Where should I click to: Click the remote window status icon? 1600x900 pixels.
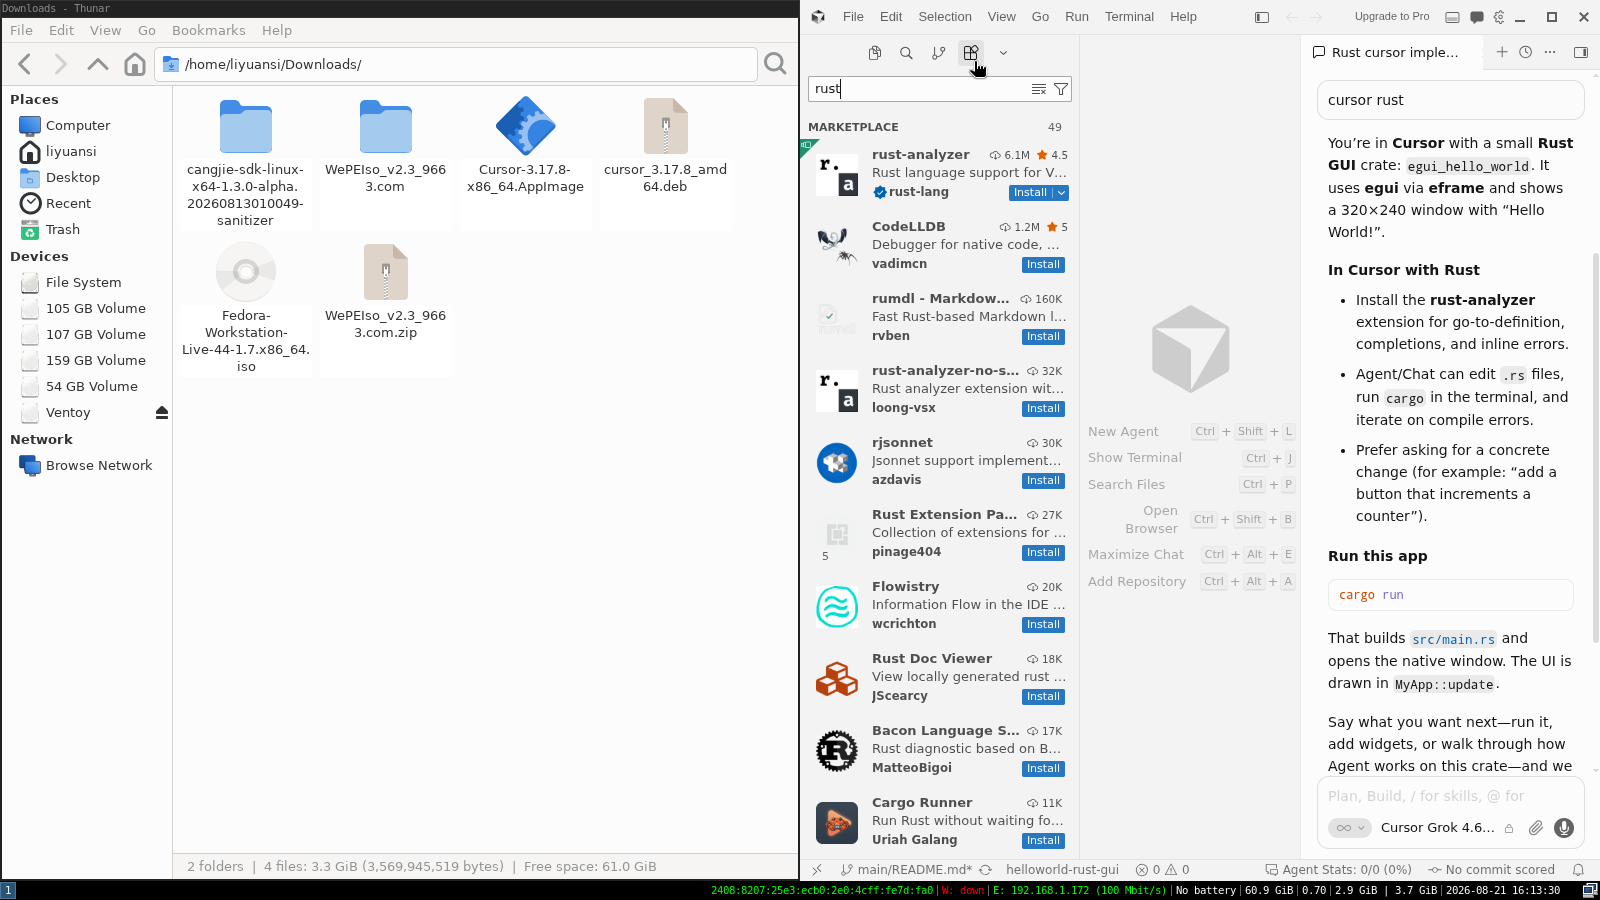[817, 870]
